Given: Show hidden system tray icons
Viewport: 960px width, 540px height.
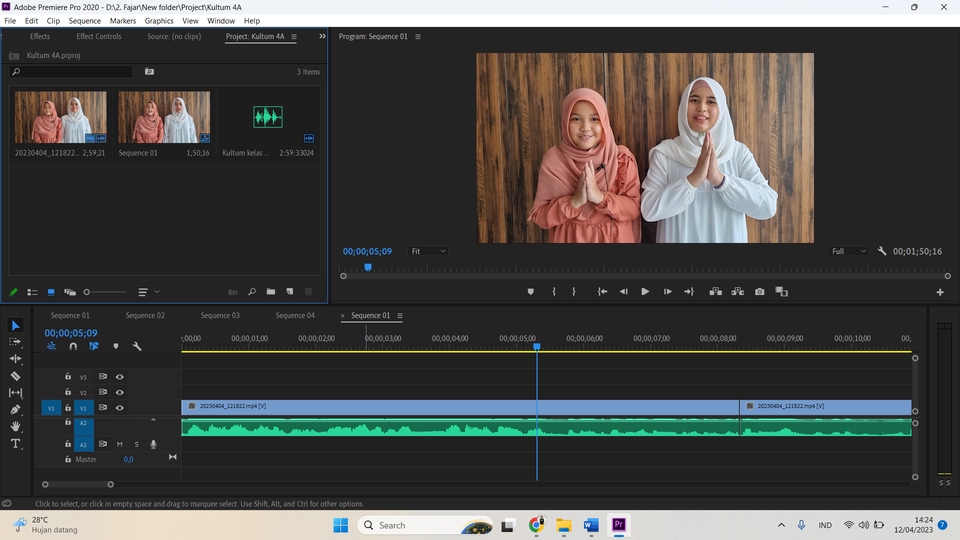Looking at the screenshot, I should click(781, 525).
